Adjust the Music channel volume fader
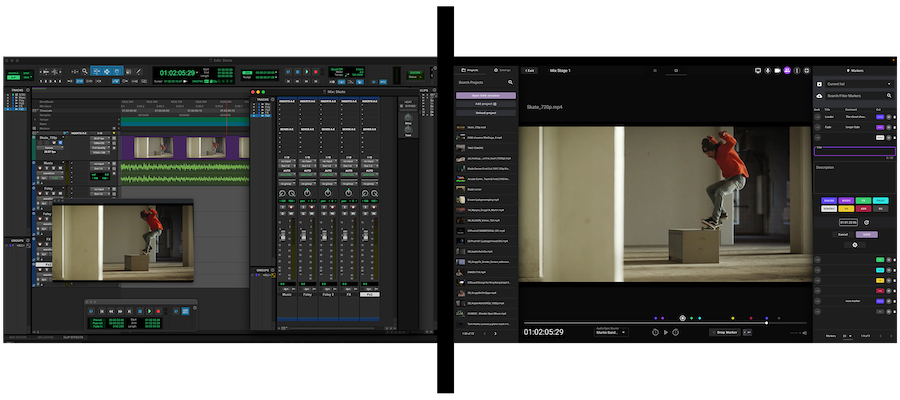This screenshot has width=900, height=400. tap(283, 235)
